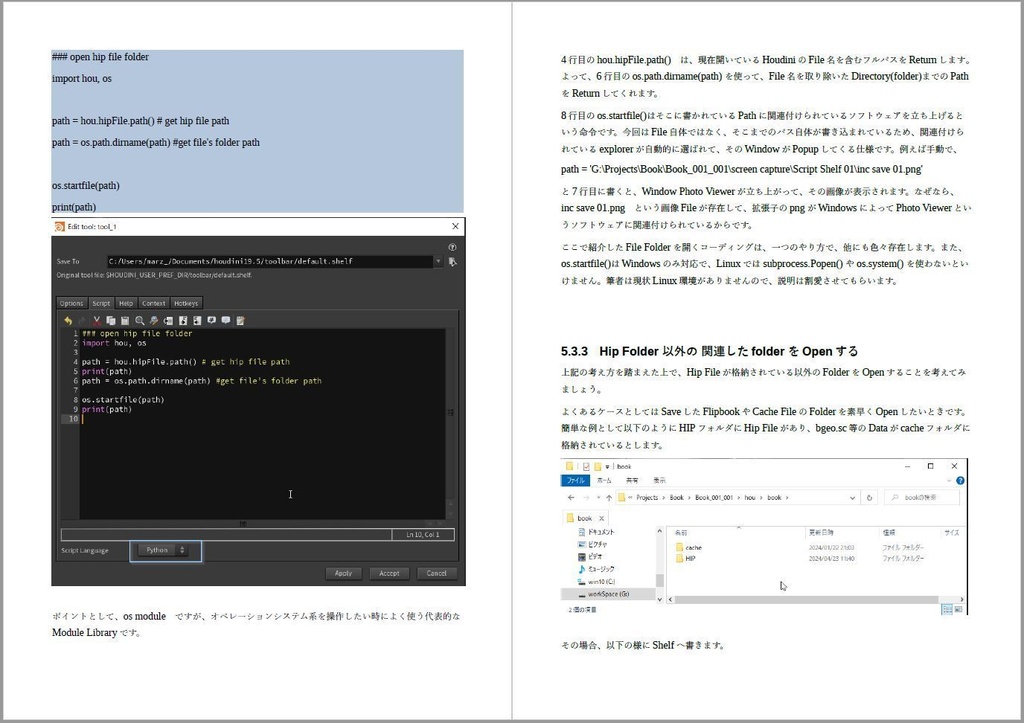Use the Undo arrow icon in the script editor
This screenshot has height=723, width=1024.
click(x=68, y=320)
